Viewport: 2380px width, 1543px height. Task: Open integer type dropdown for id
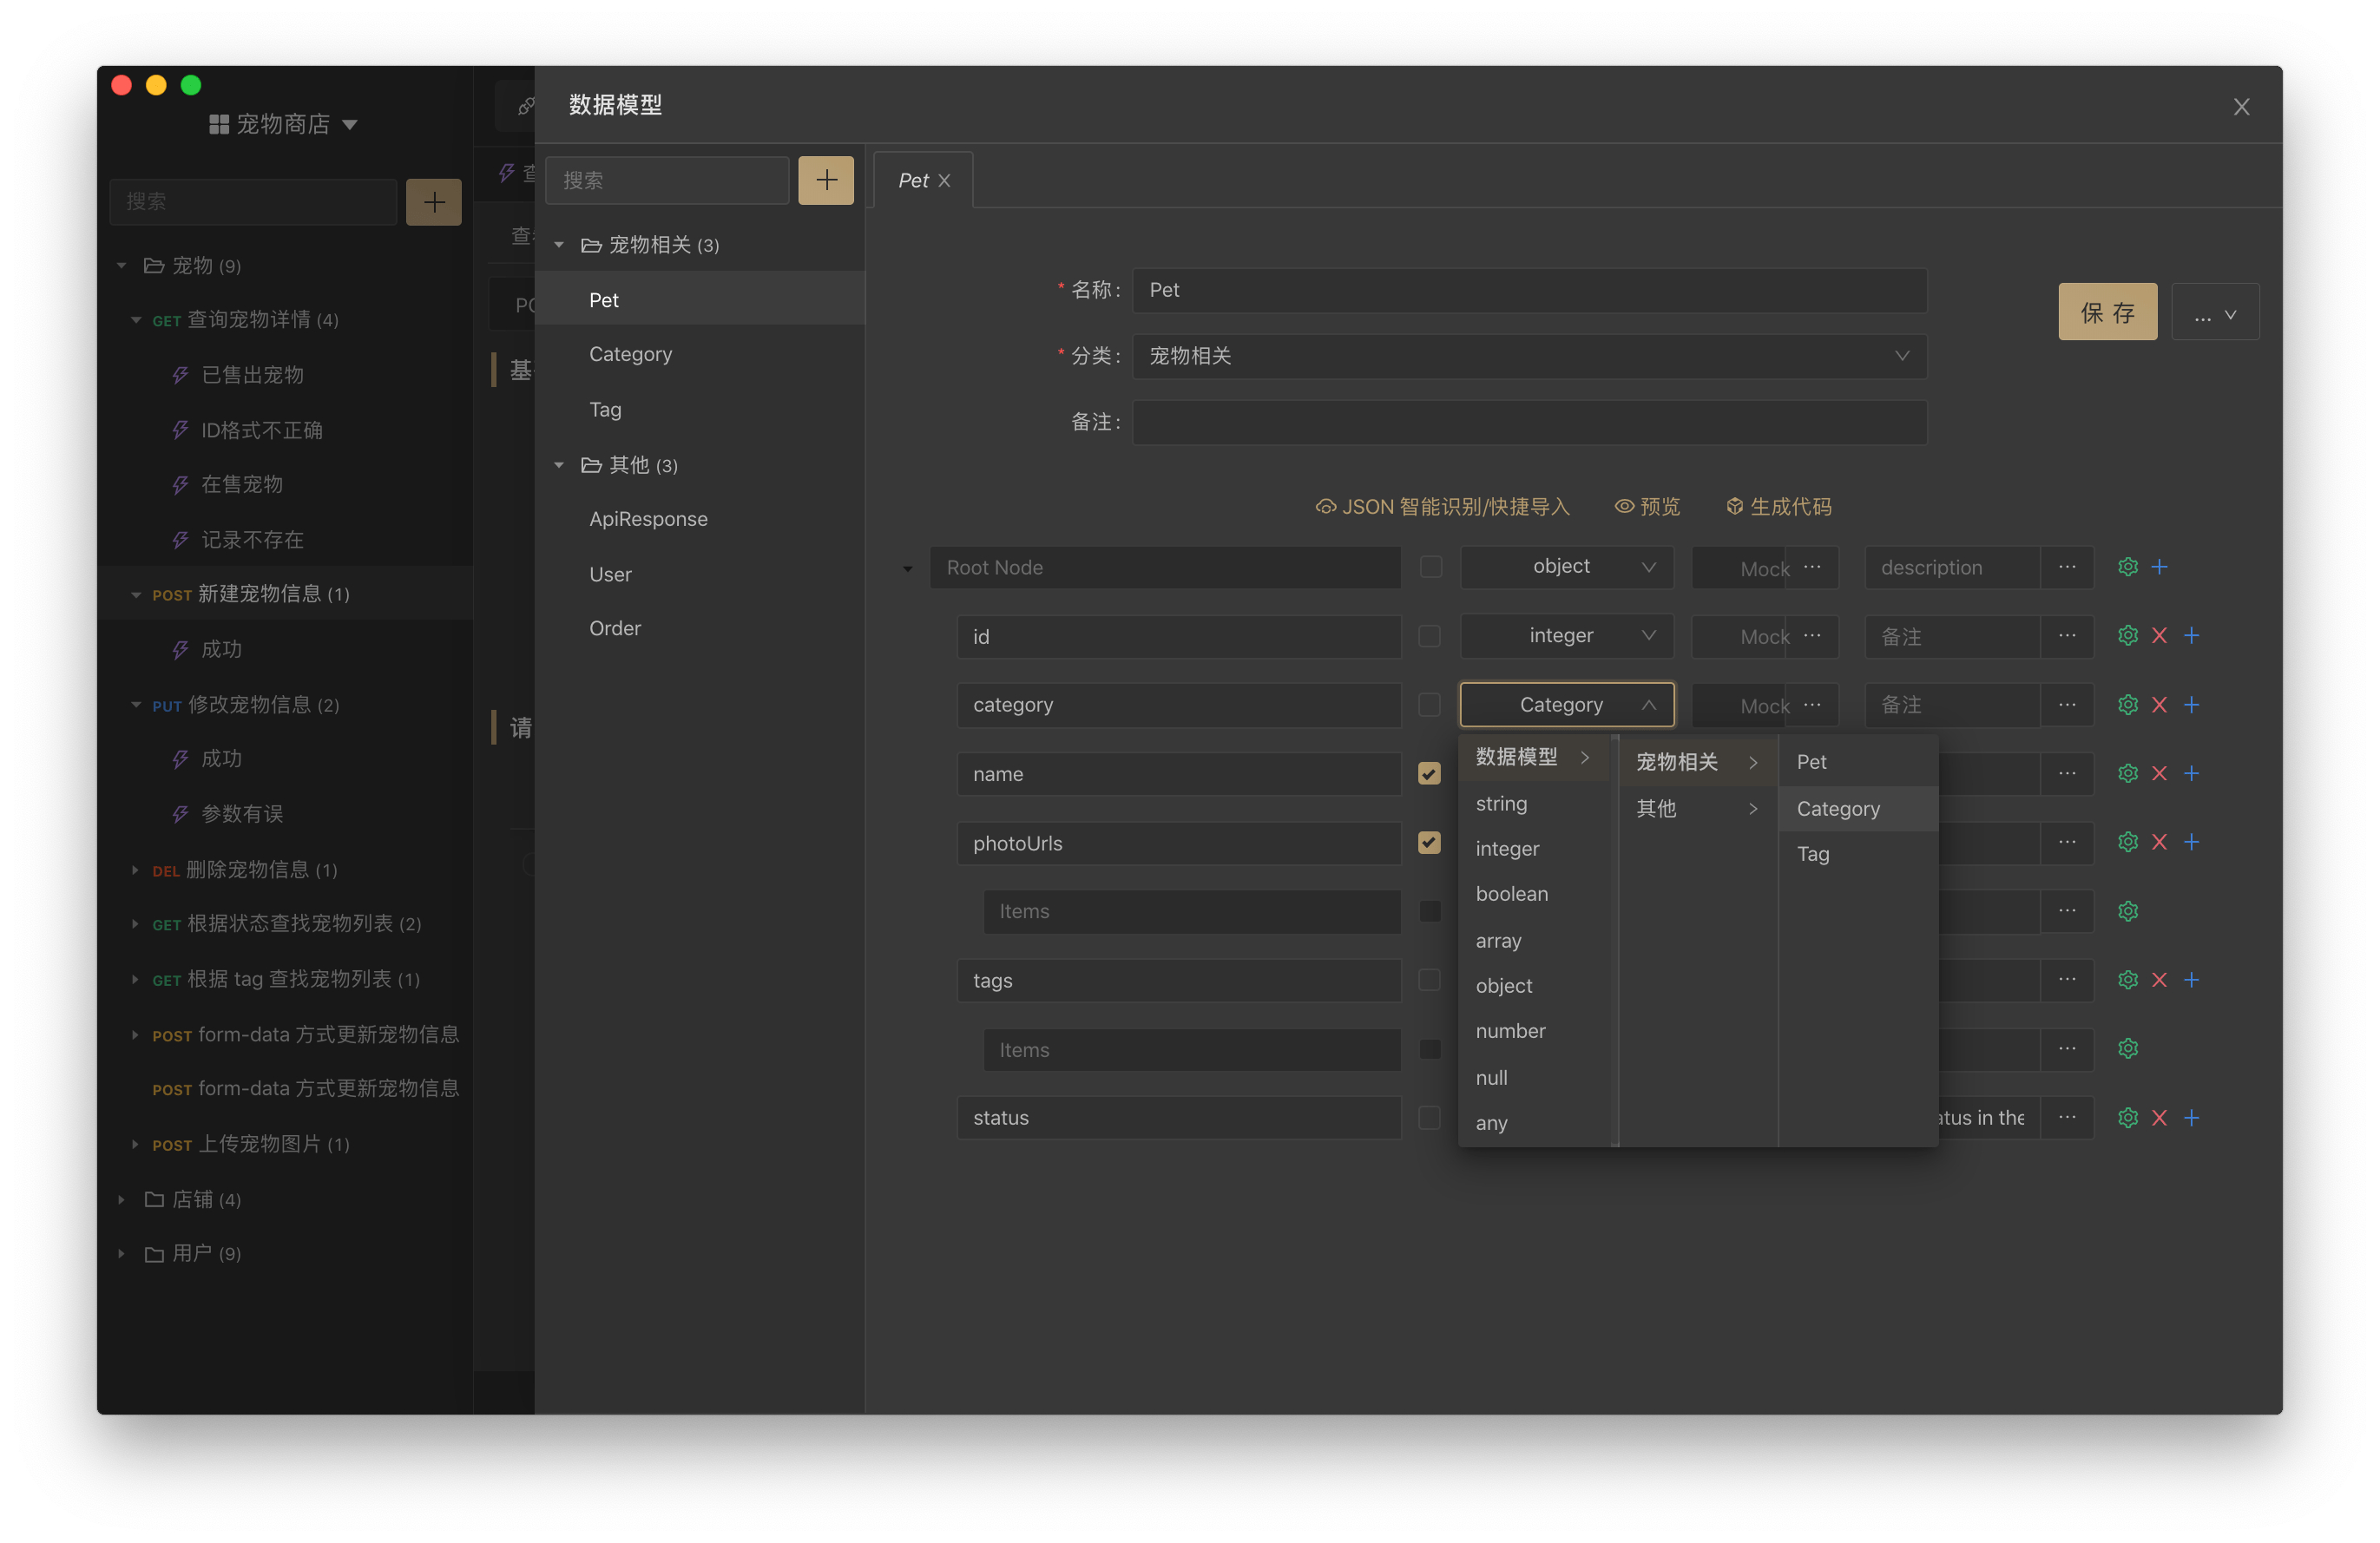[x=1566, y=636]
